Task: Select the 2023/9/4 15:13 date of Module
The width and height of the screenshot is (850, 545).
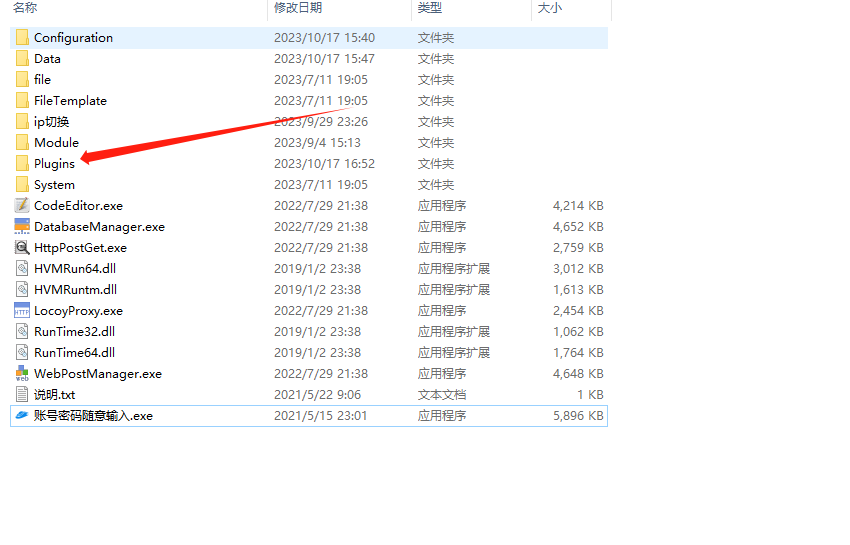Action: tap(317, 143)
